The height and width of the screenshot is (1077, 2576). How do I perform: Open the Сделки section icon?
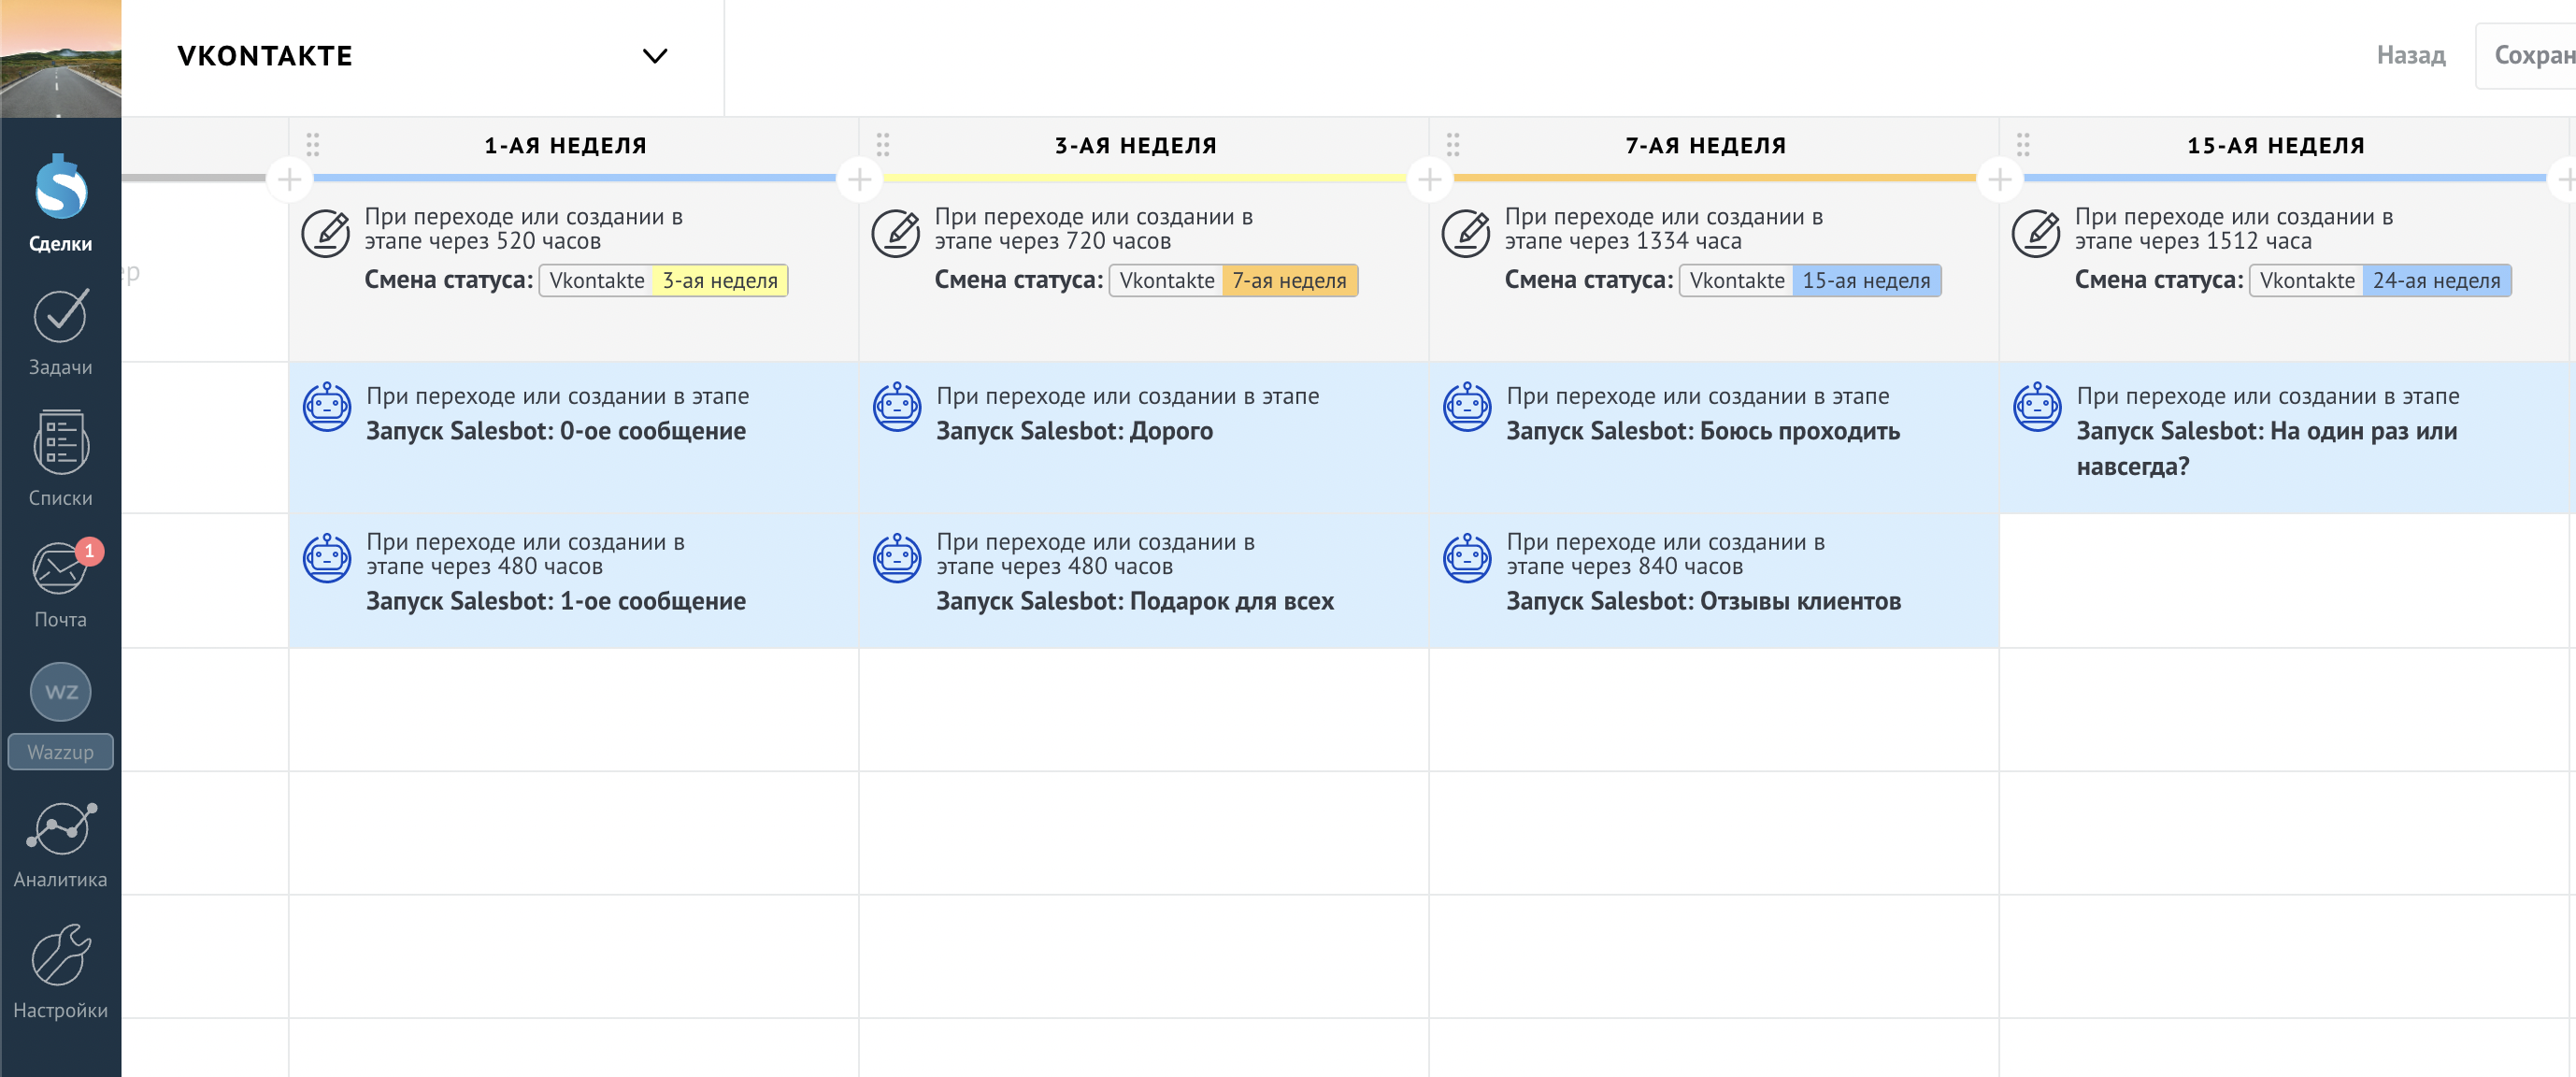[60, 189]
